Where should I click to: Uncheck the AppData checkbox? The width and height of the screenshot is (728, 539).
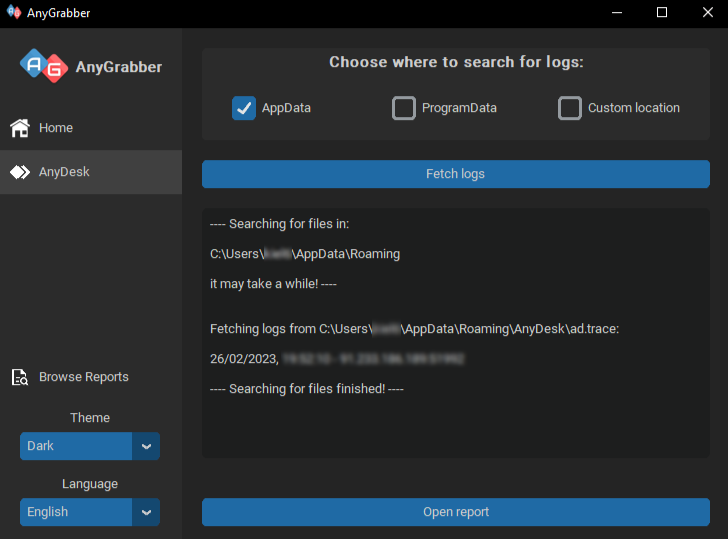(x=244, y=108)
